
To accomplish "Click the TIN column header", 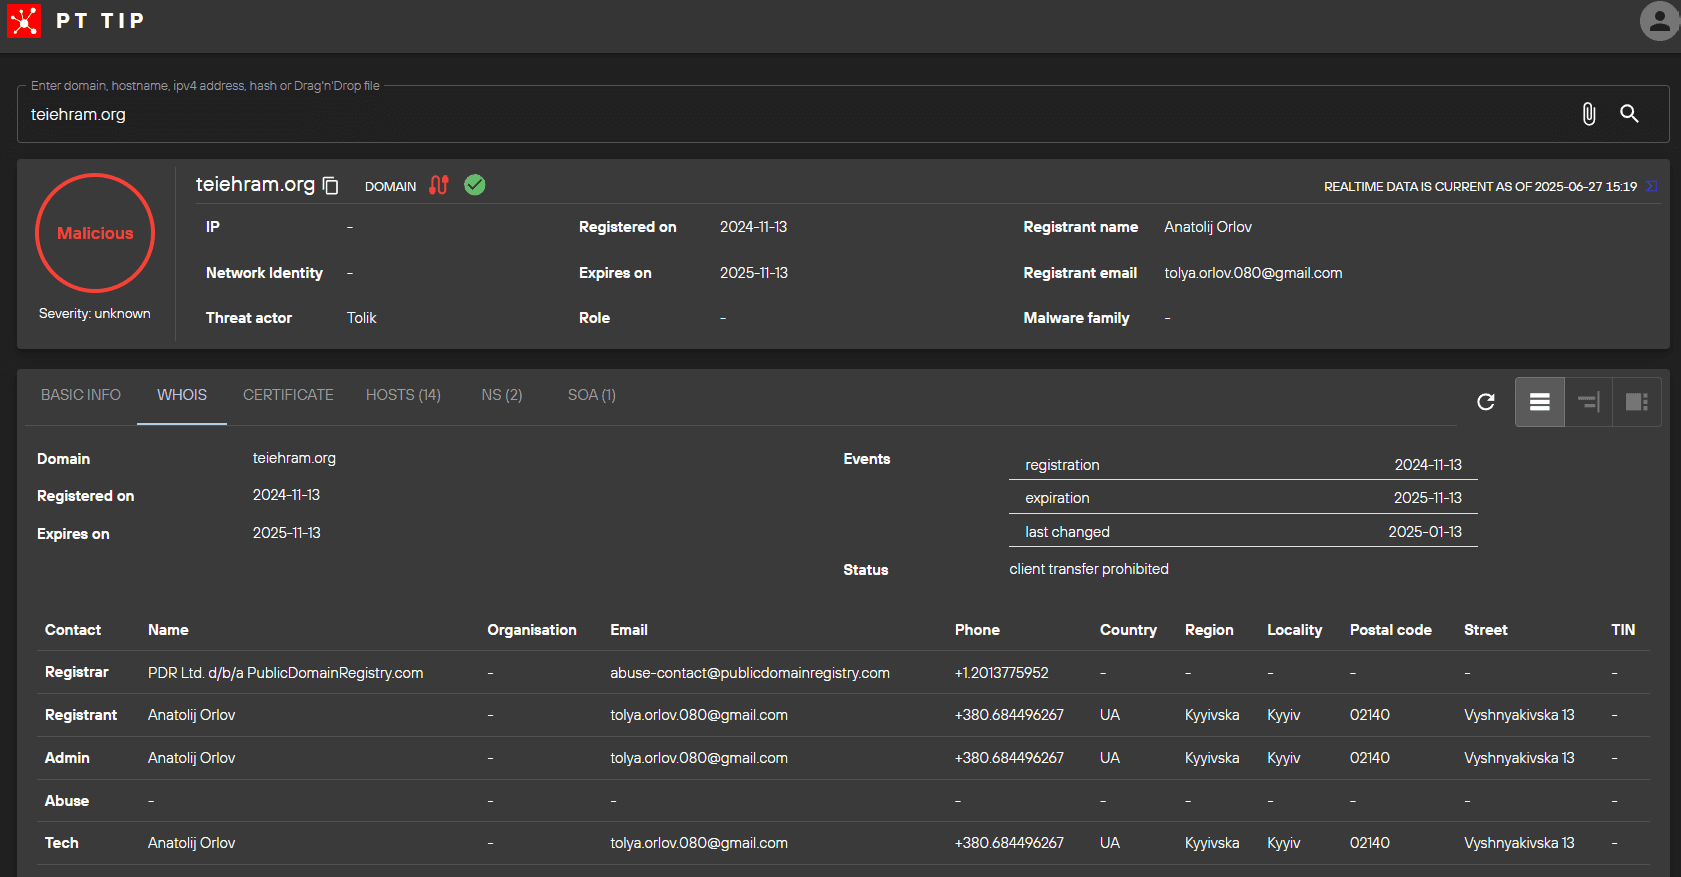I will coord(1623,630).
